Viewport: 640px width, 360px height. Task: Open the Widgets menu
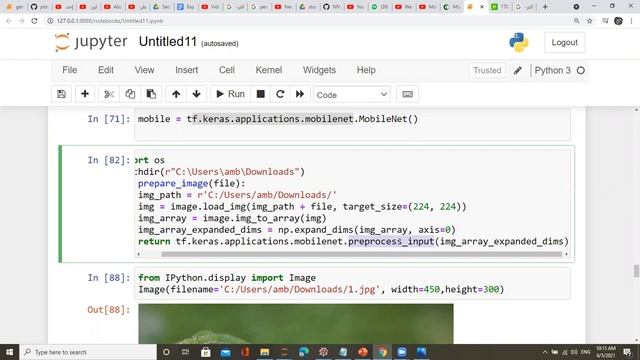[x=319, y=70]
